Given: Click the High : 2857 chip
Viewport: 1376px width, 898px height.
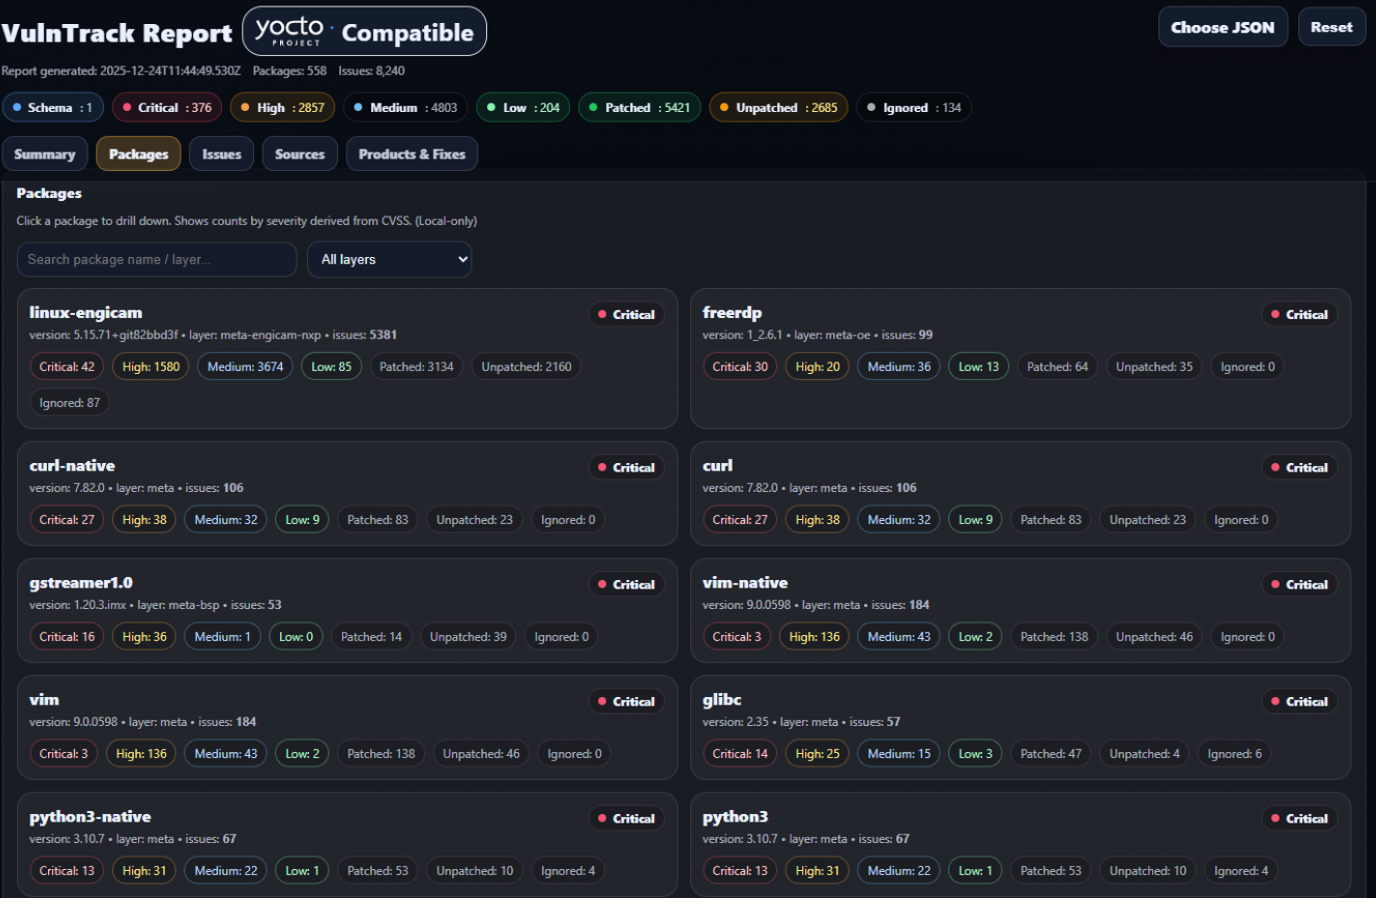Looking at the screenshot, I should coord(283,107).
